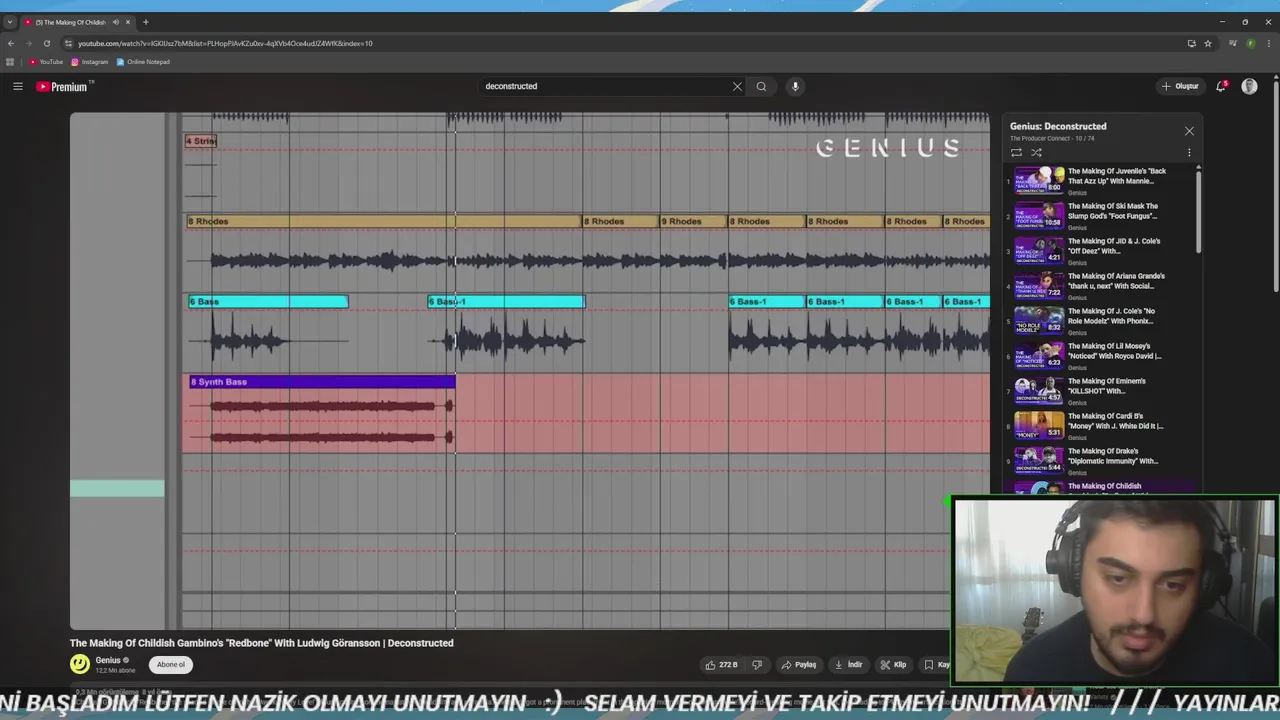Open the apps grid in bookmarks bar
This screenshot has width=1280, height=720.
10,62
